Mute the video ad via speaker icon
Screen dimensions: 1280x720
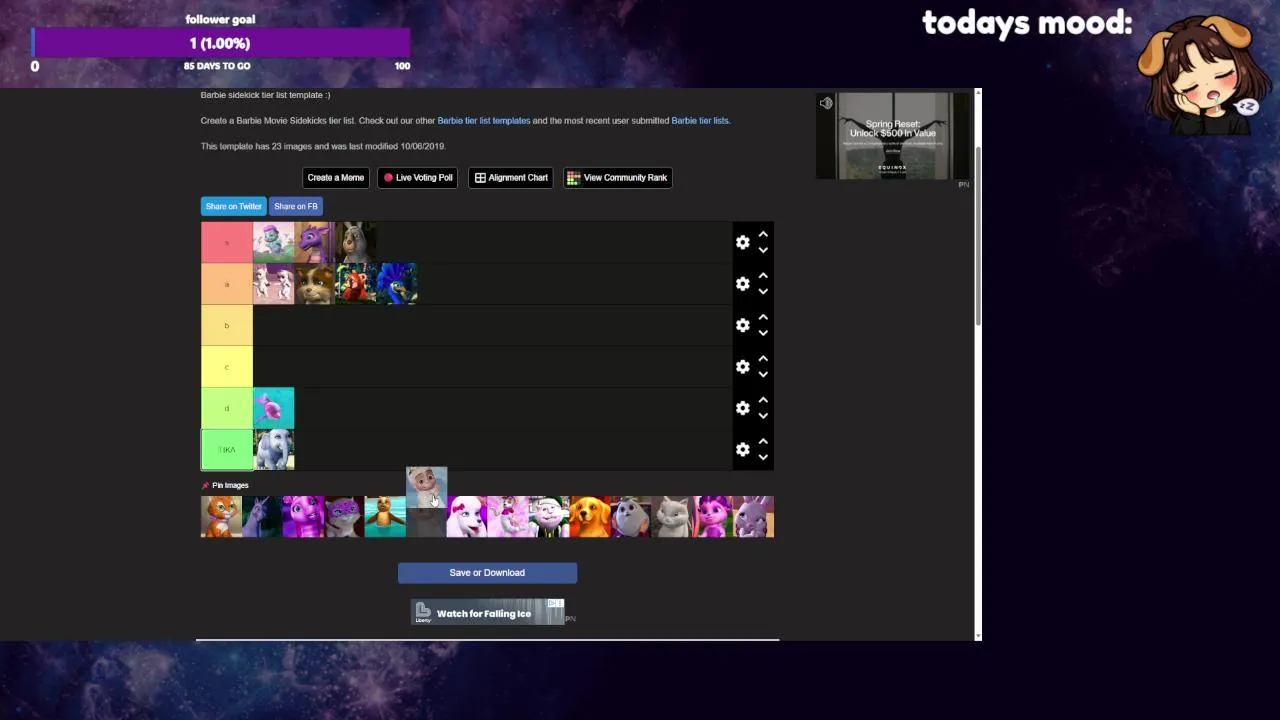coord(826,103)
